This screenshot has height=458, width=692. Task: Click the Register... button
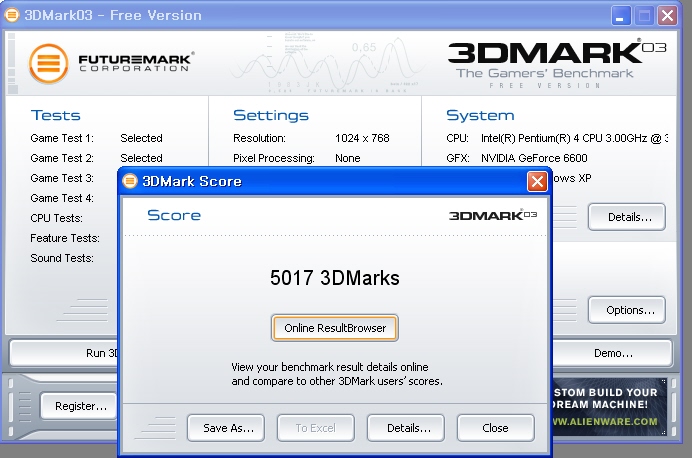click(x=79, y=406)
